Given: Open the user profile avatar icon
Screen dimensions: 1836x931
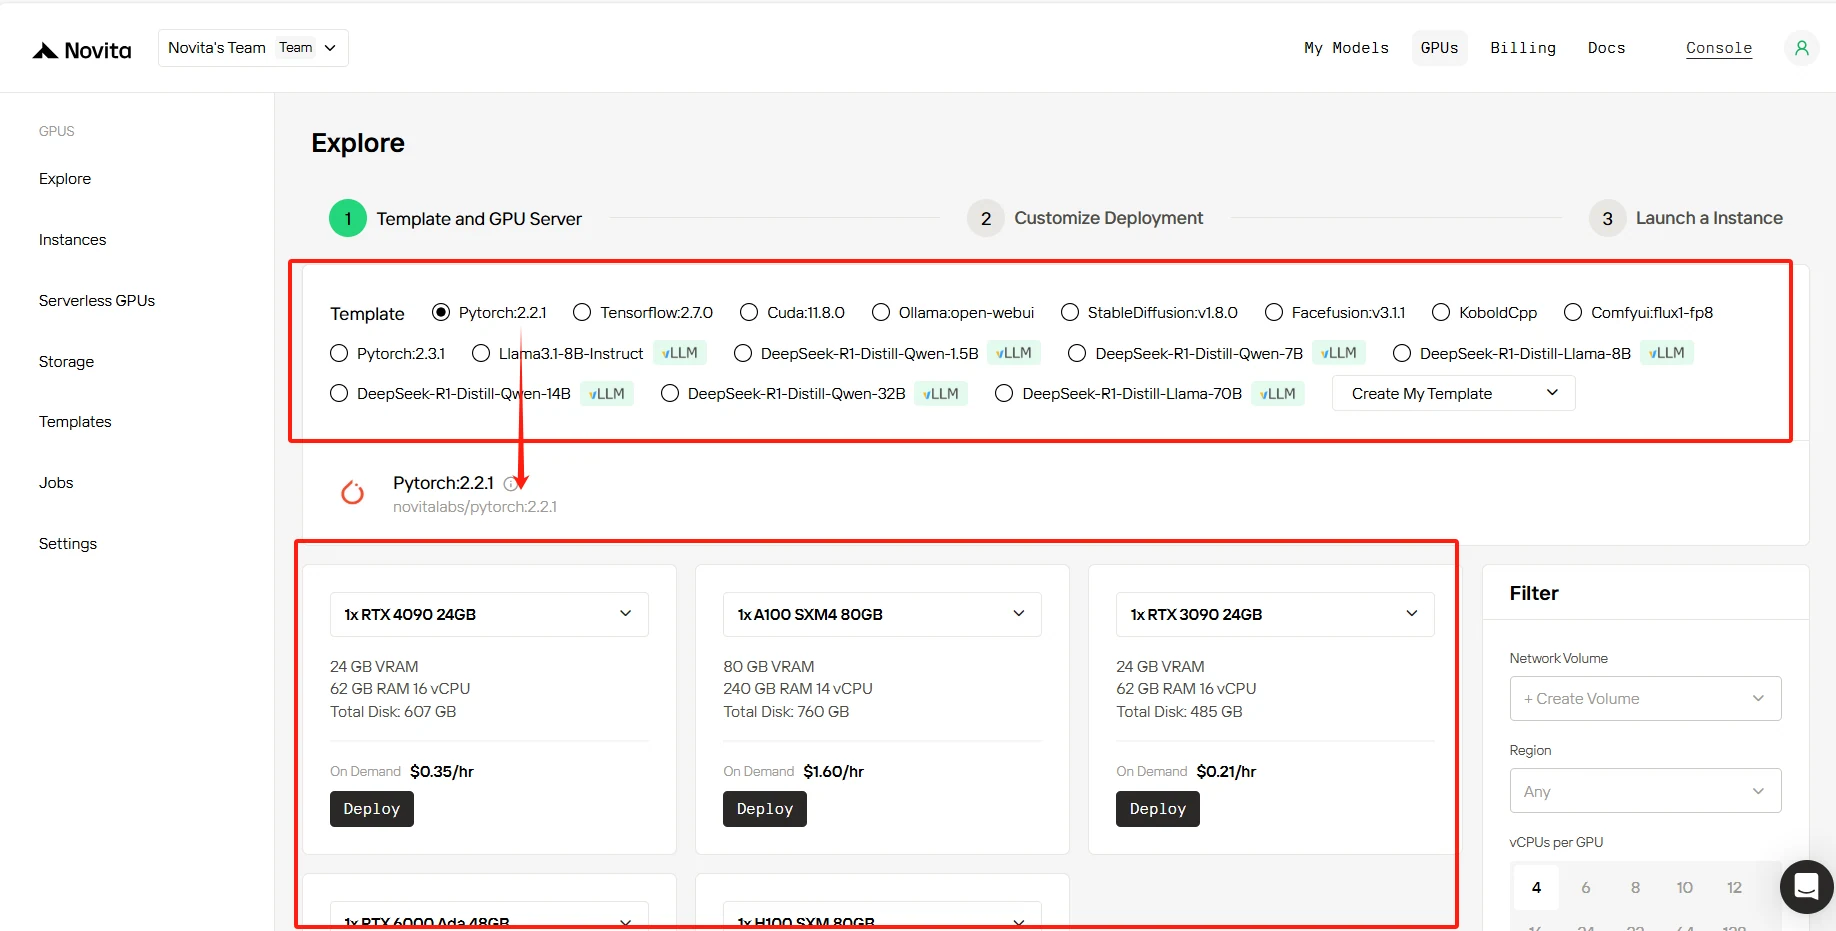Looking at the screenshot, I should pos(1801,48).
